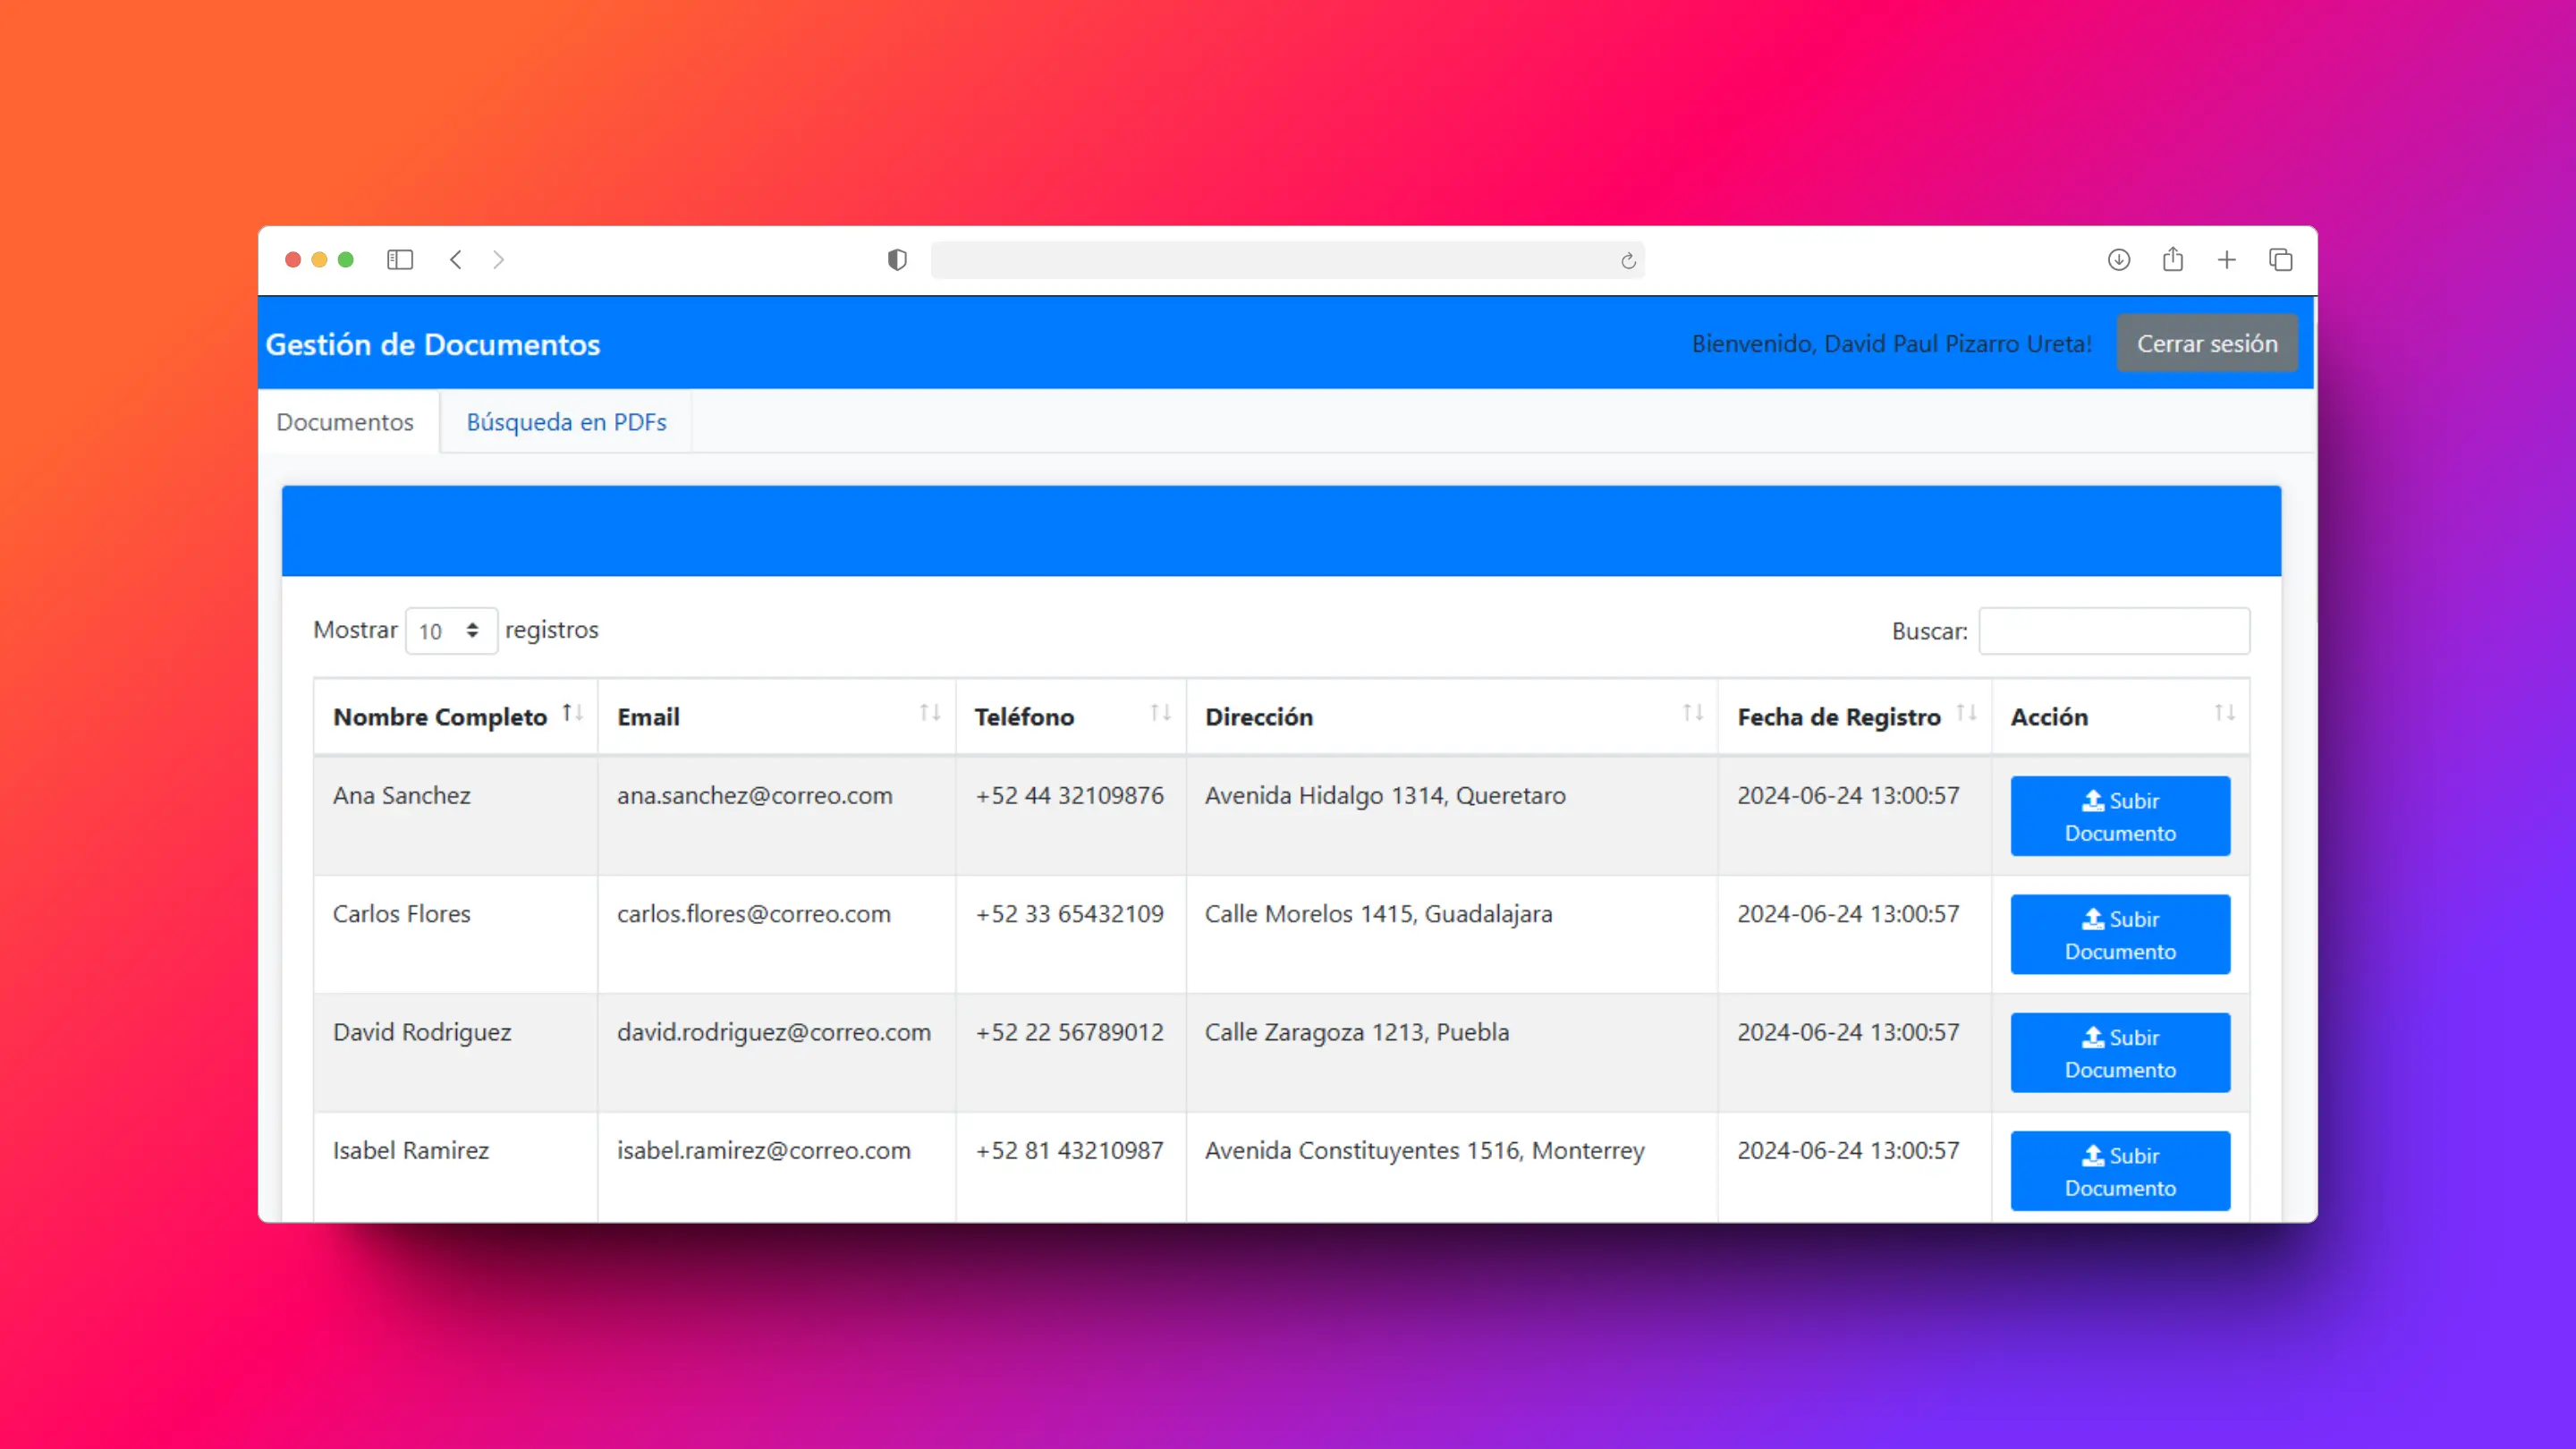2576x1449 pixels.
Task: Select the Documentos tab
Action: 346,422
